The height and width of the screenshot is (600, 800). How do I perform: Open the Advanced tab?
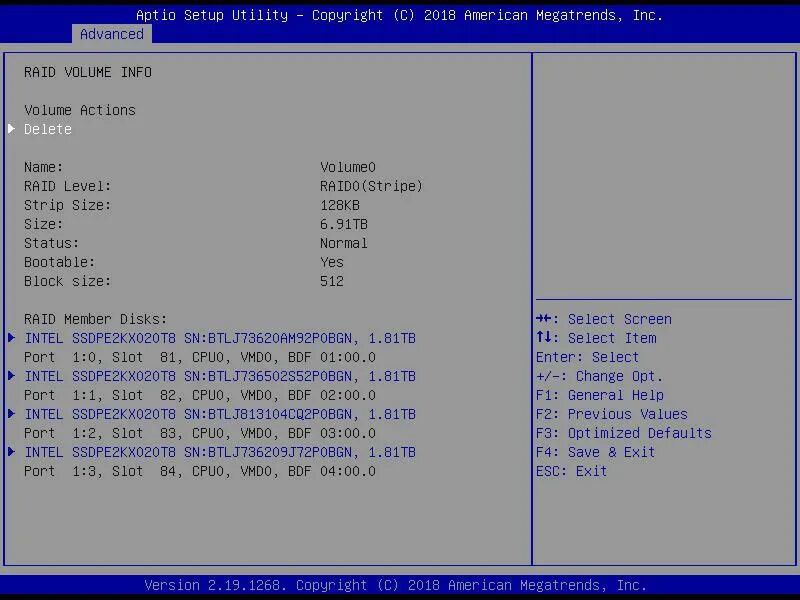point(112,34)
